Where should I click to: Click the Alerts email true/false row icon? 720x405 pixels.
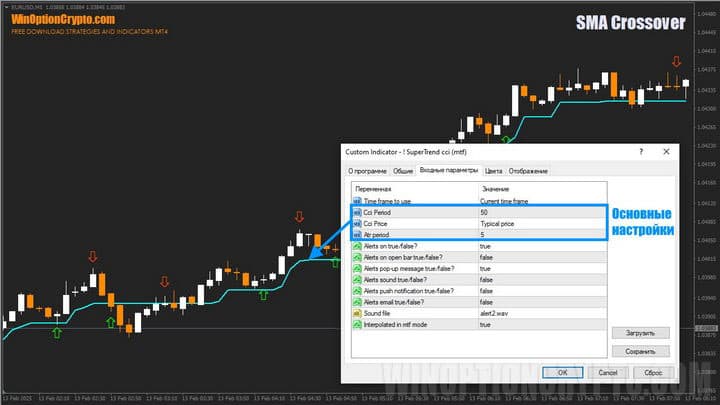[356, 302]
